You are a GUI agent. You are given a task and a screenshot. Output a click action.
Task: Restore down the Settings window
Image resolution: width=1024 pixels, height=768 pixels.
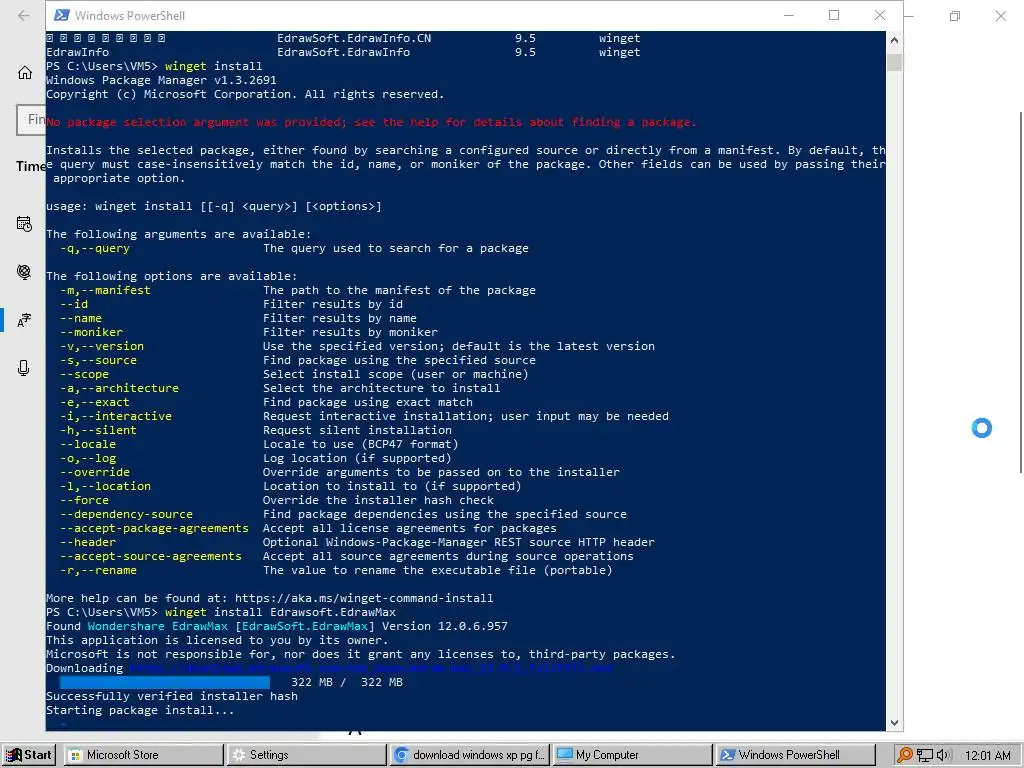click(x=955, y=16)
